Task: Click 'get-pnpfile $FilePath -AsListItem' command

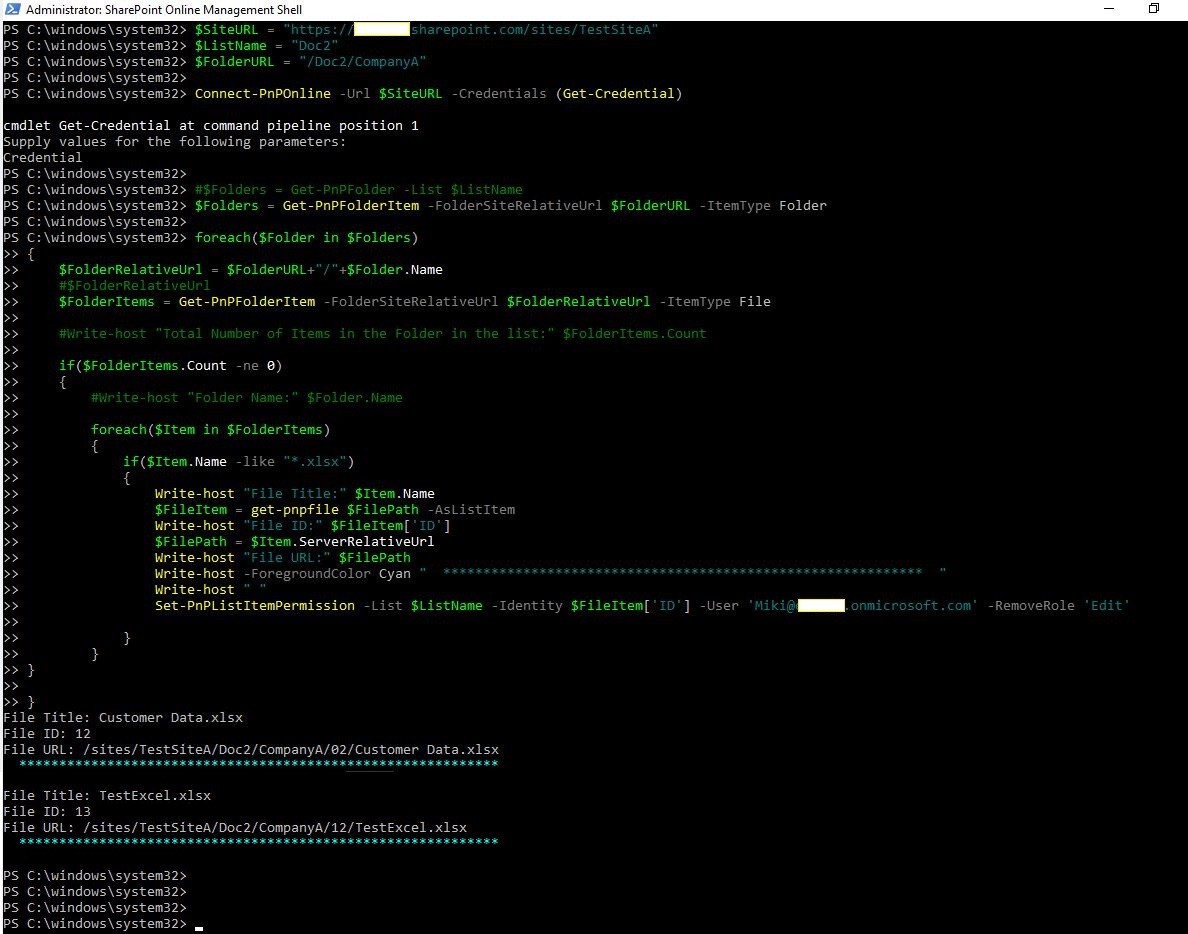Action: point(383,510)
